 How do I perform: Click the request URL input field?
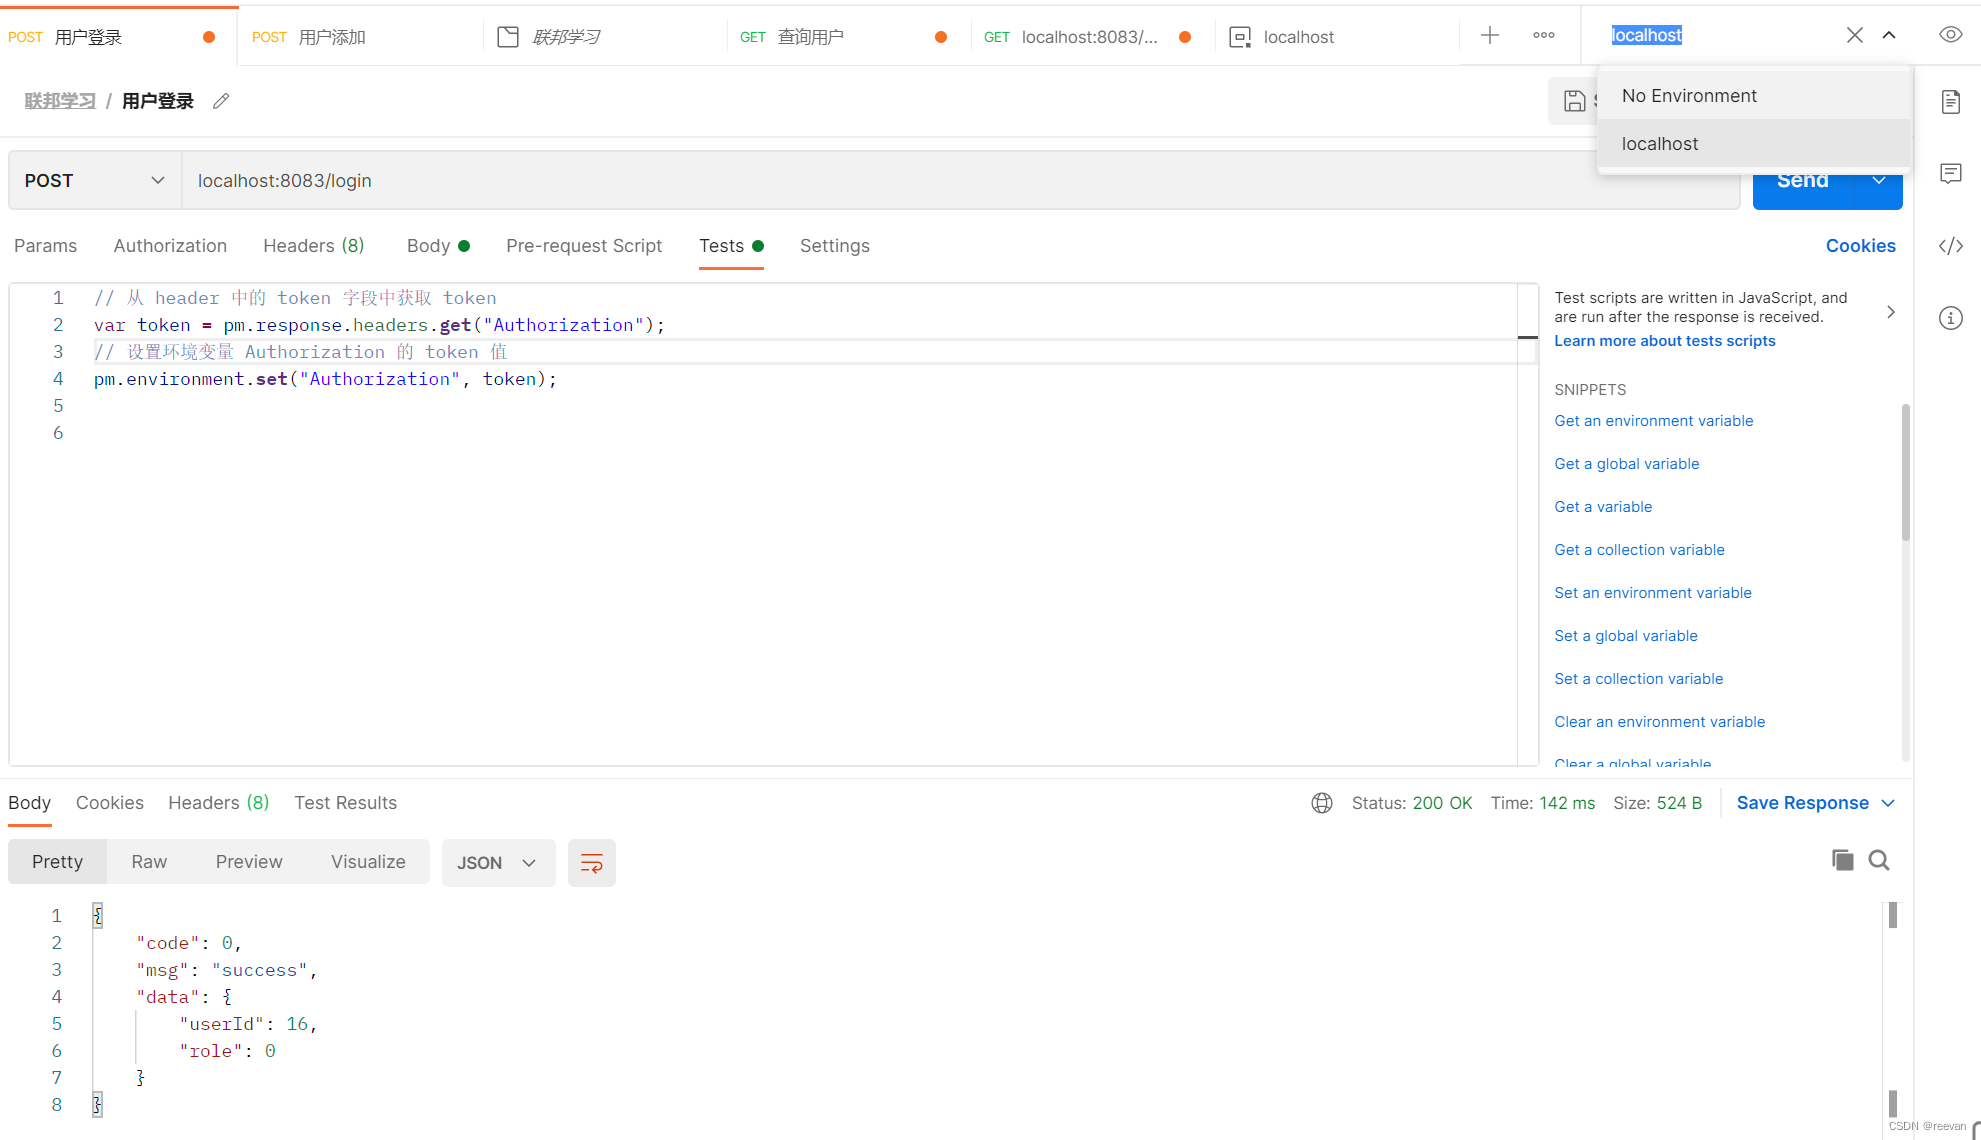coord(900,181)
